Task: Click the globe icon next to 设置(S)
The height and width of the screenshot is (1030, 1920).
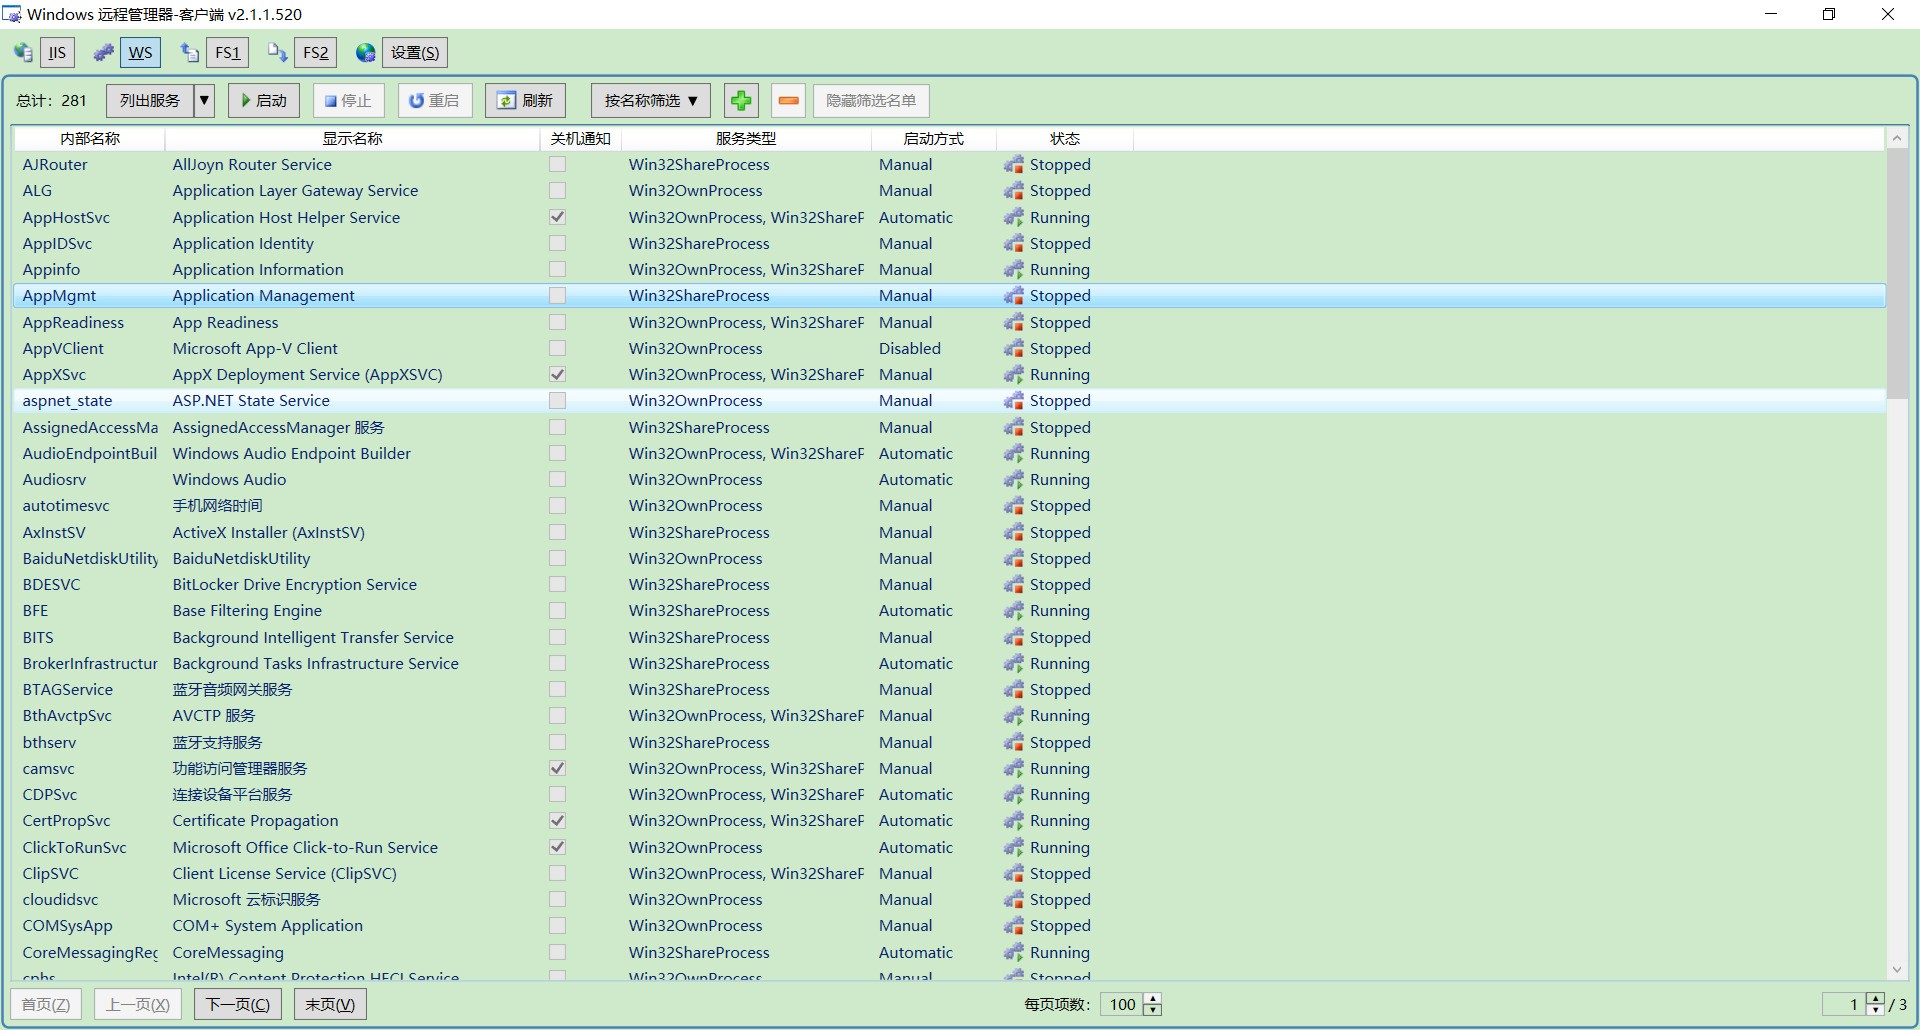Action: tap(366, 53)
